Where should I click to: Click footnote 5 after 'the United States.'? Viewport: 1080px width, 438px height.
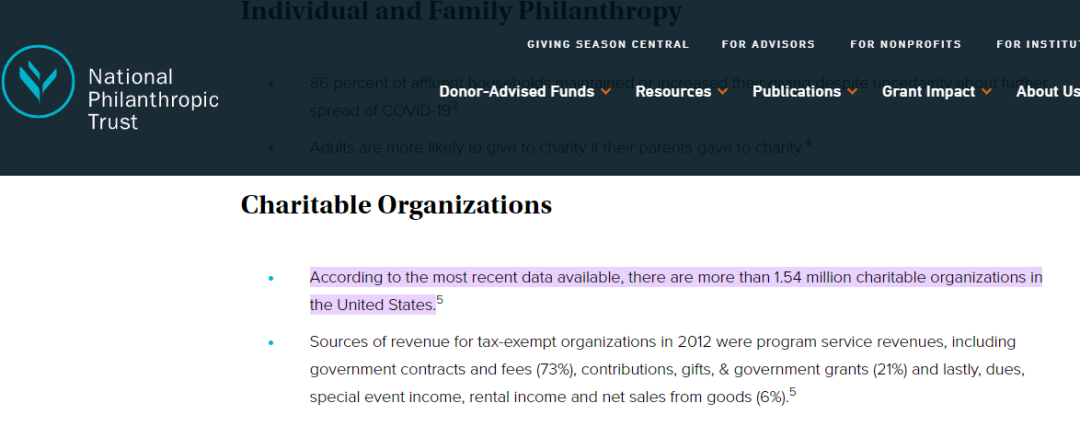[x=440, y=300]
